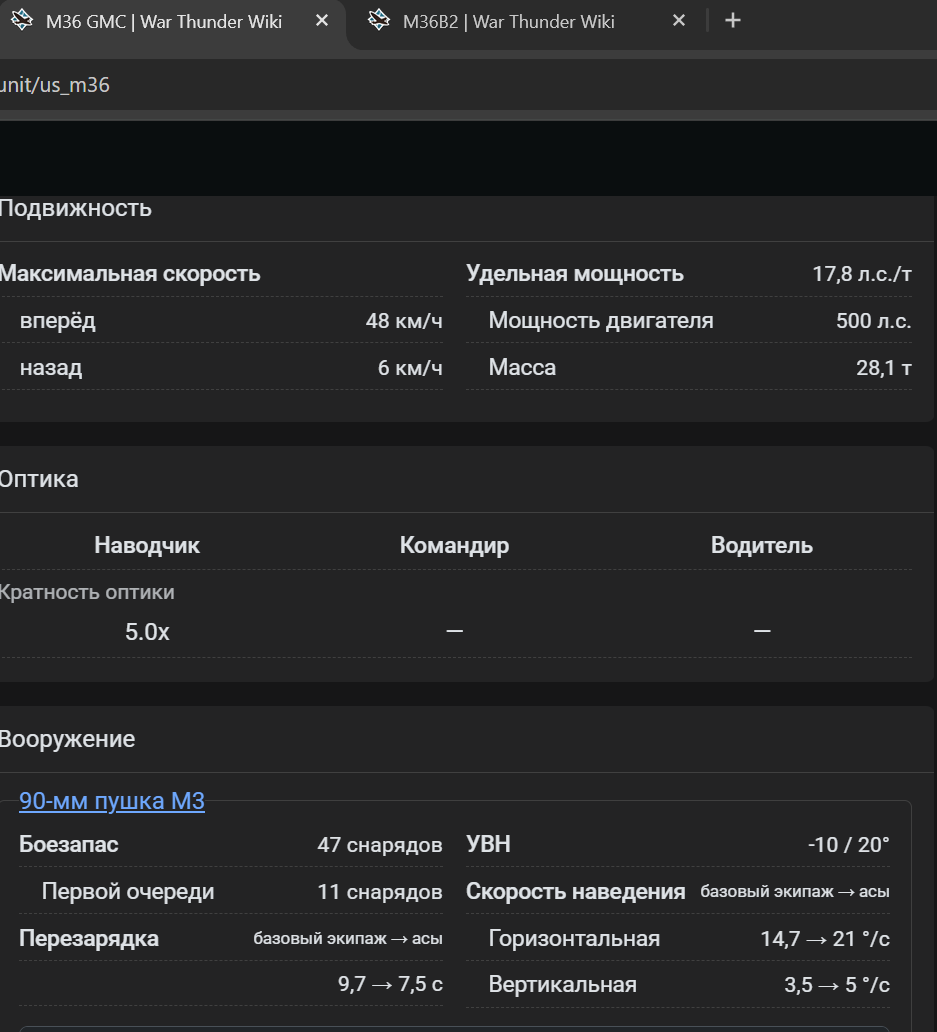Click the engine power value 500 л.с.
The image size is (937, 1032).
(x=874, y=321)
